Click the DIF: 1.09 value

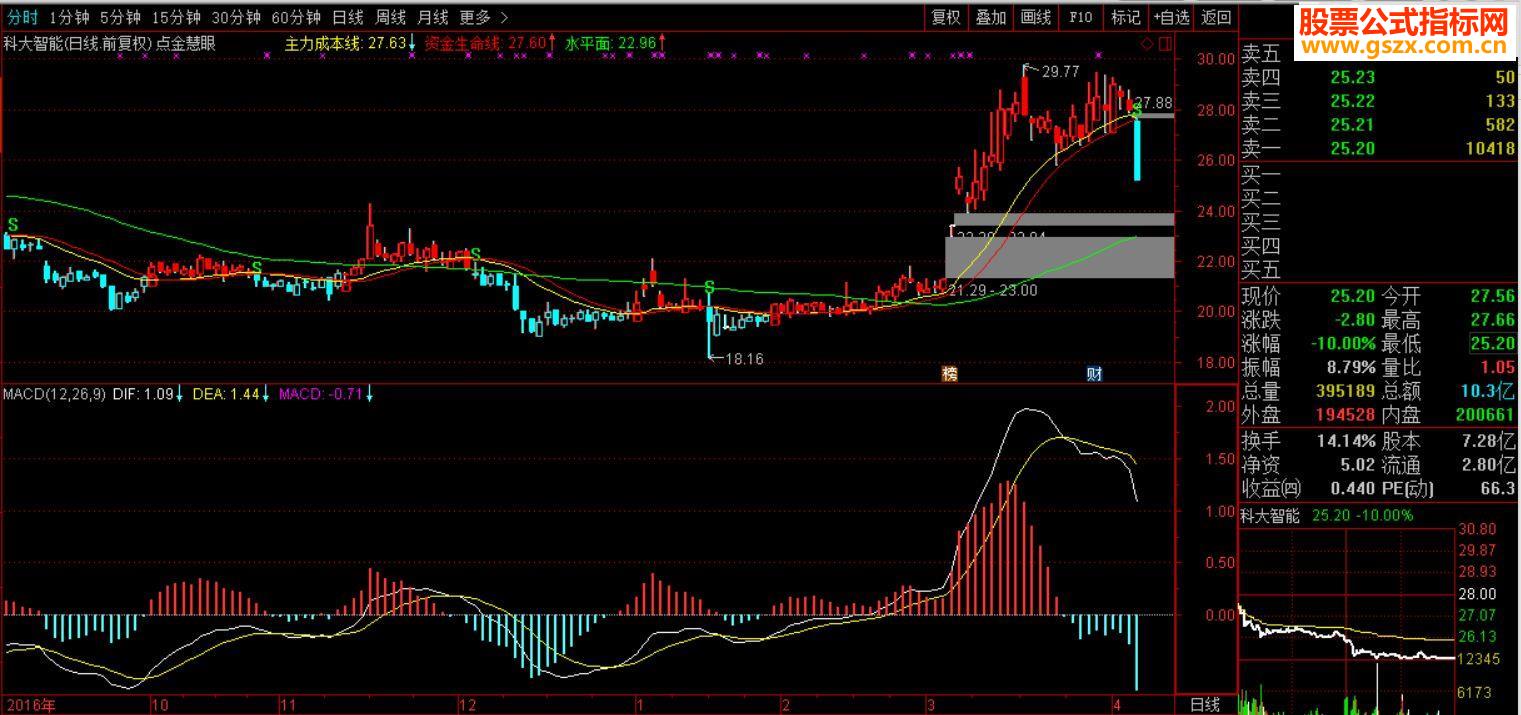point(142,394)
